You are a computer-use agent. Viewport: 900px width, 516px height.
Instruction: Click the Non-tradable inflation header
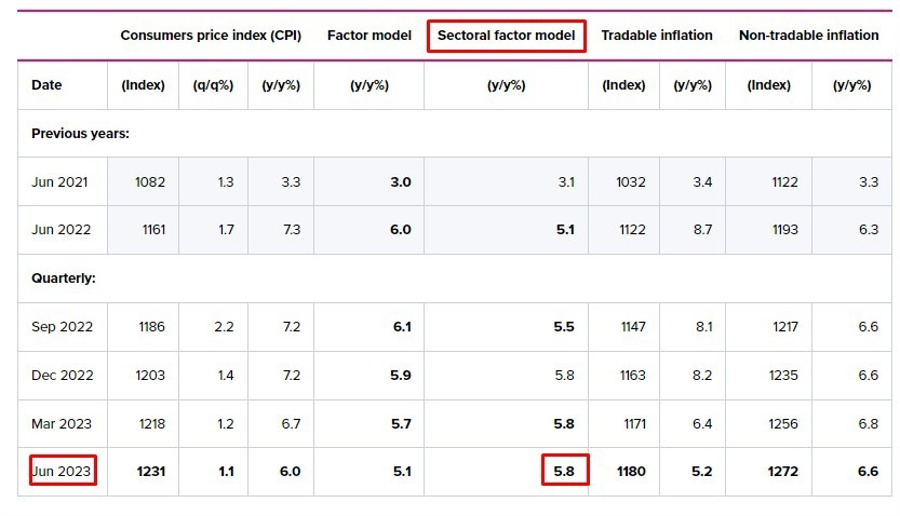pos(809,36)
